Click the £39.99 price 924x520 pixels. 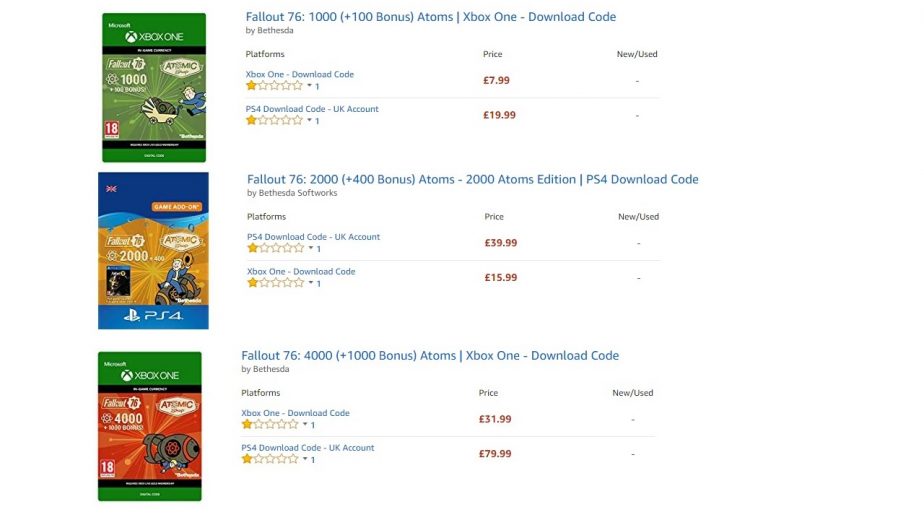click(x=501, y=243)
